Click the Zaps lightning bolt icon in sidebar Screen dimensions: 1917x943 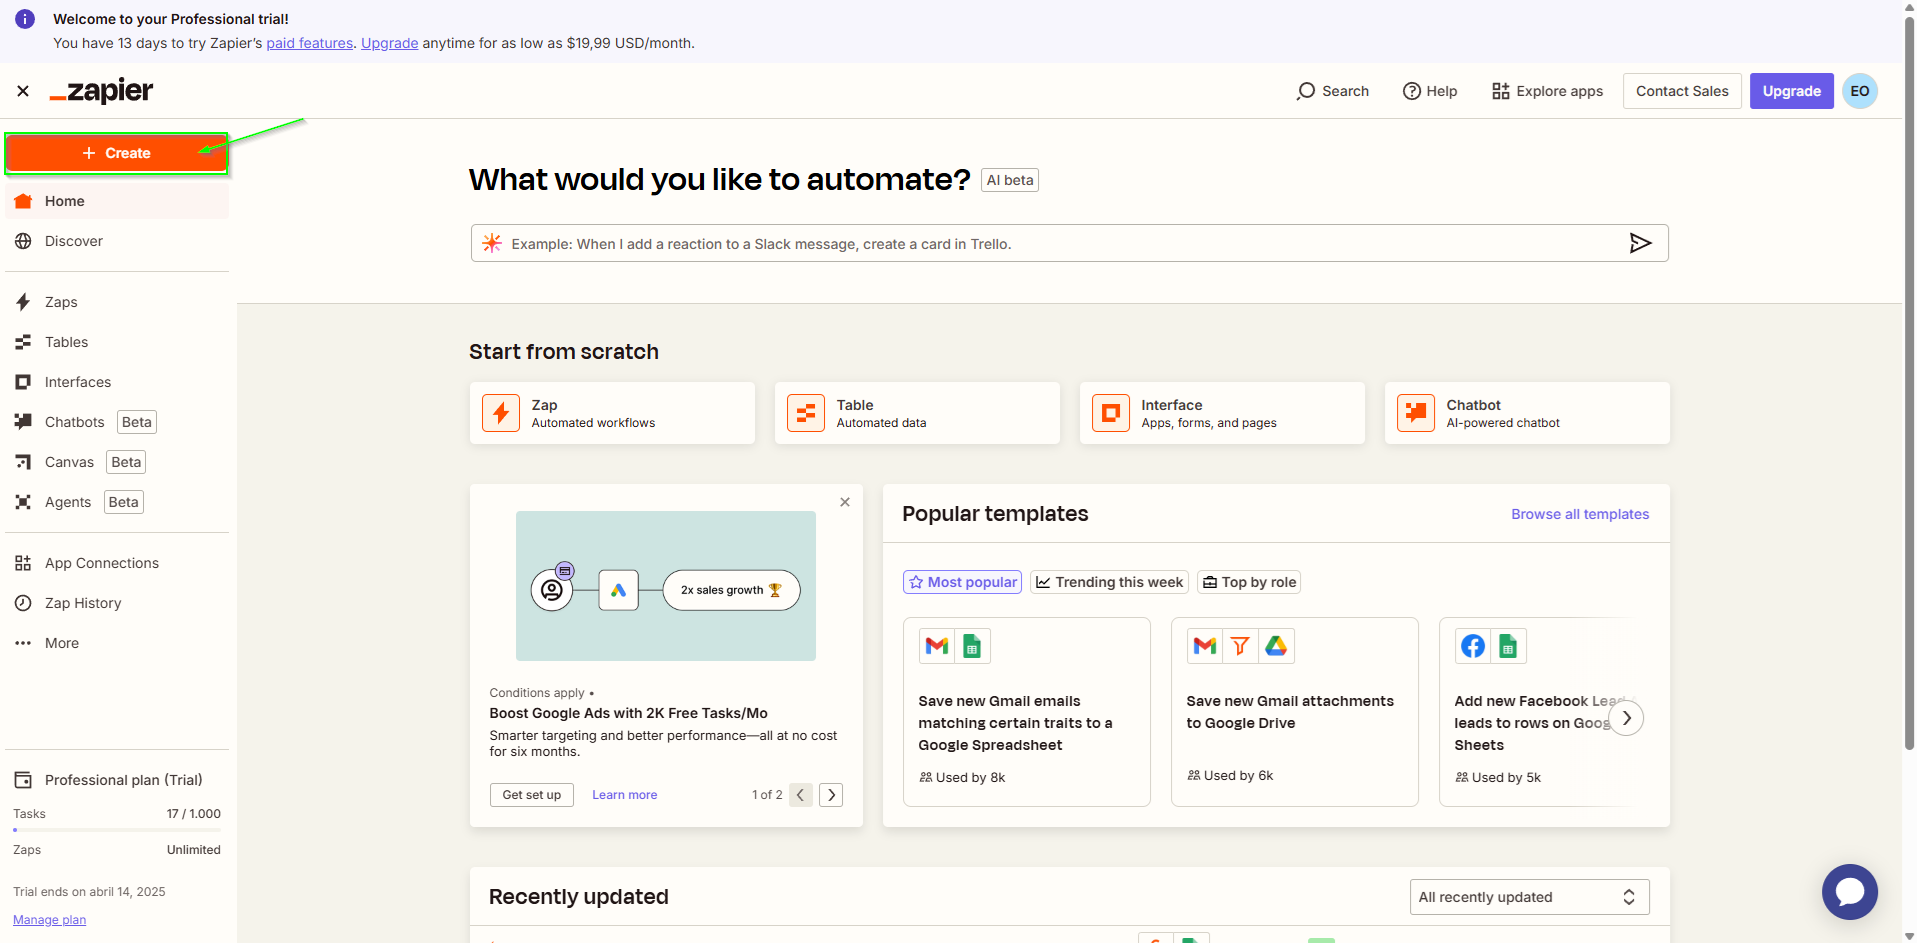pyautogui.click(x=23, y=302)
